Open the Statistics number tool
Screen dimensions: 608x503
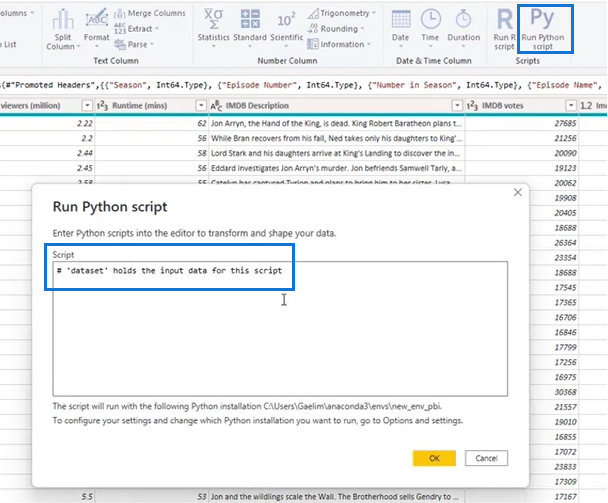click(213, 28)
